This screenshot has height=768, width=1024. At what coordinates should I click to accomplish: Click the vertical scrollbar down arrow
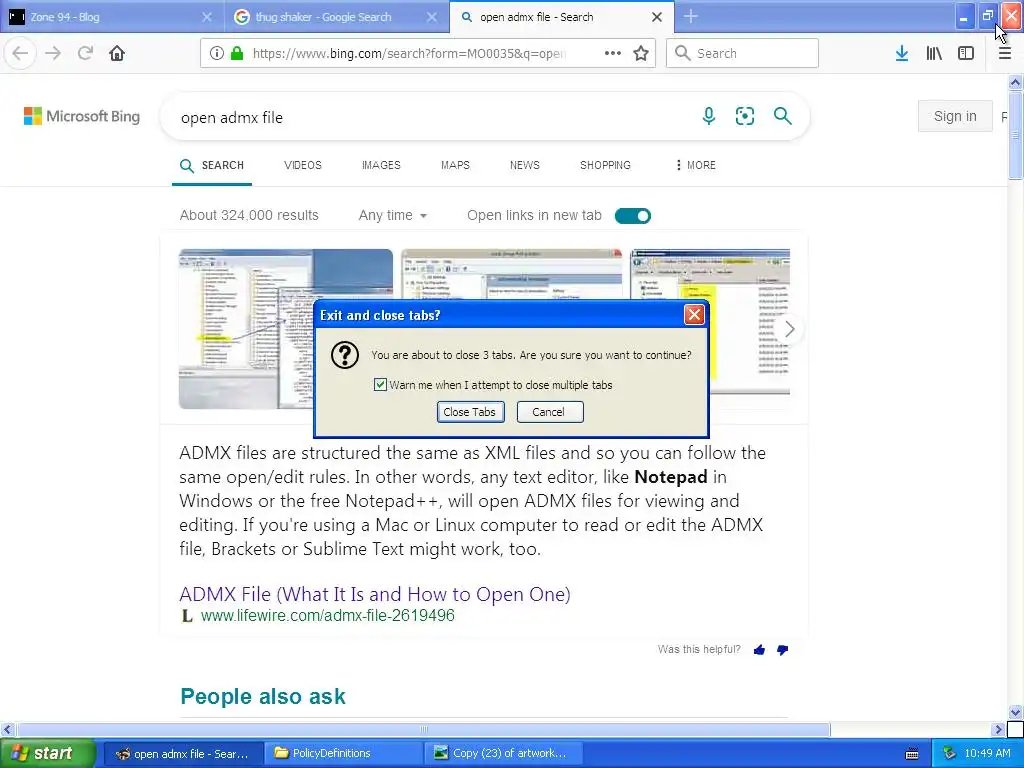(x=1016, y=712)
